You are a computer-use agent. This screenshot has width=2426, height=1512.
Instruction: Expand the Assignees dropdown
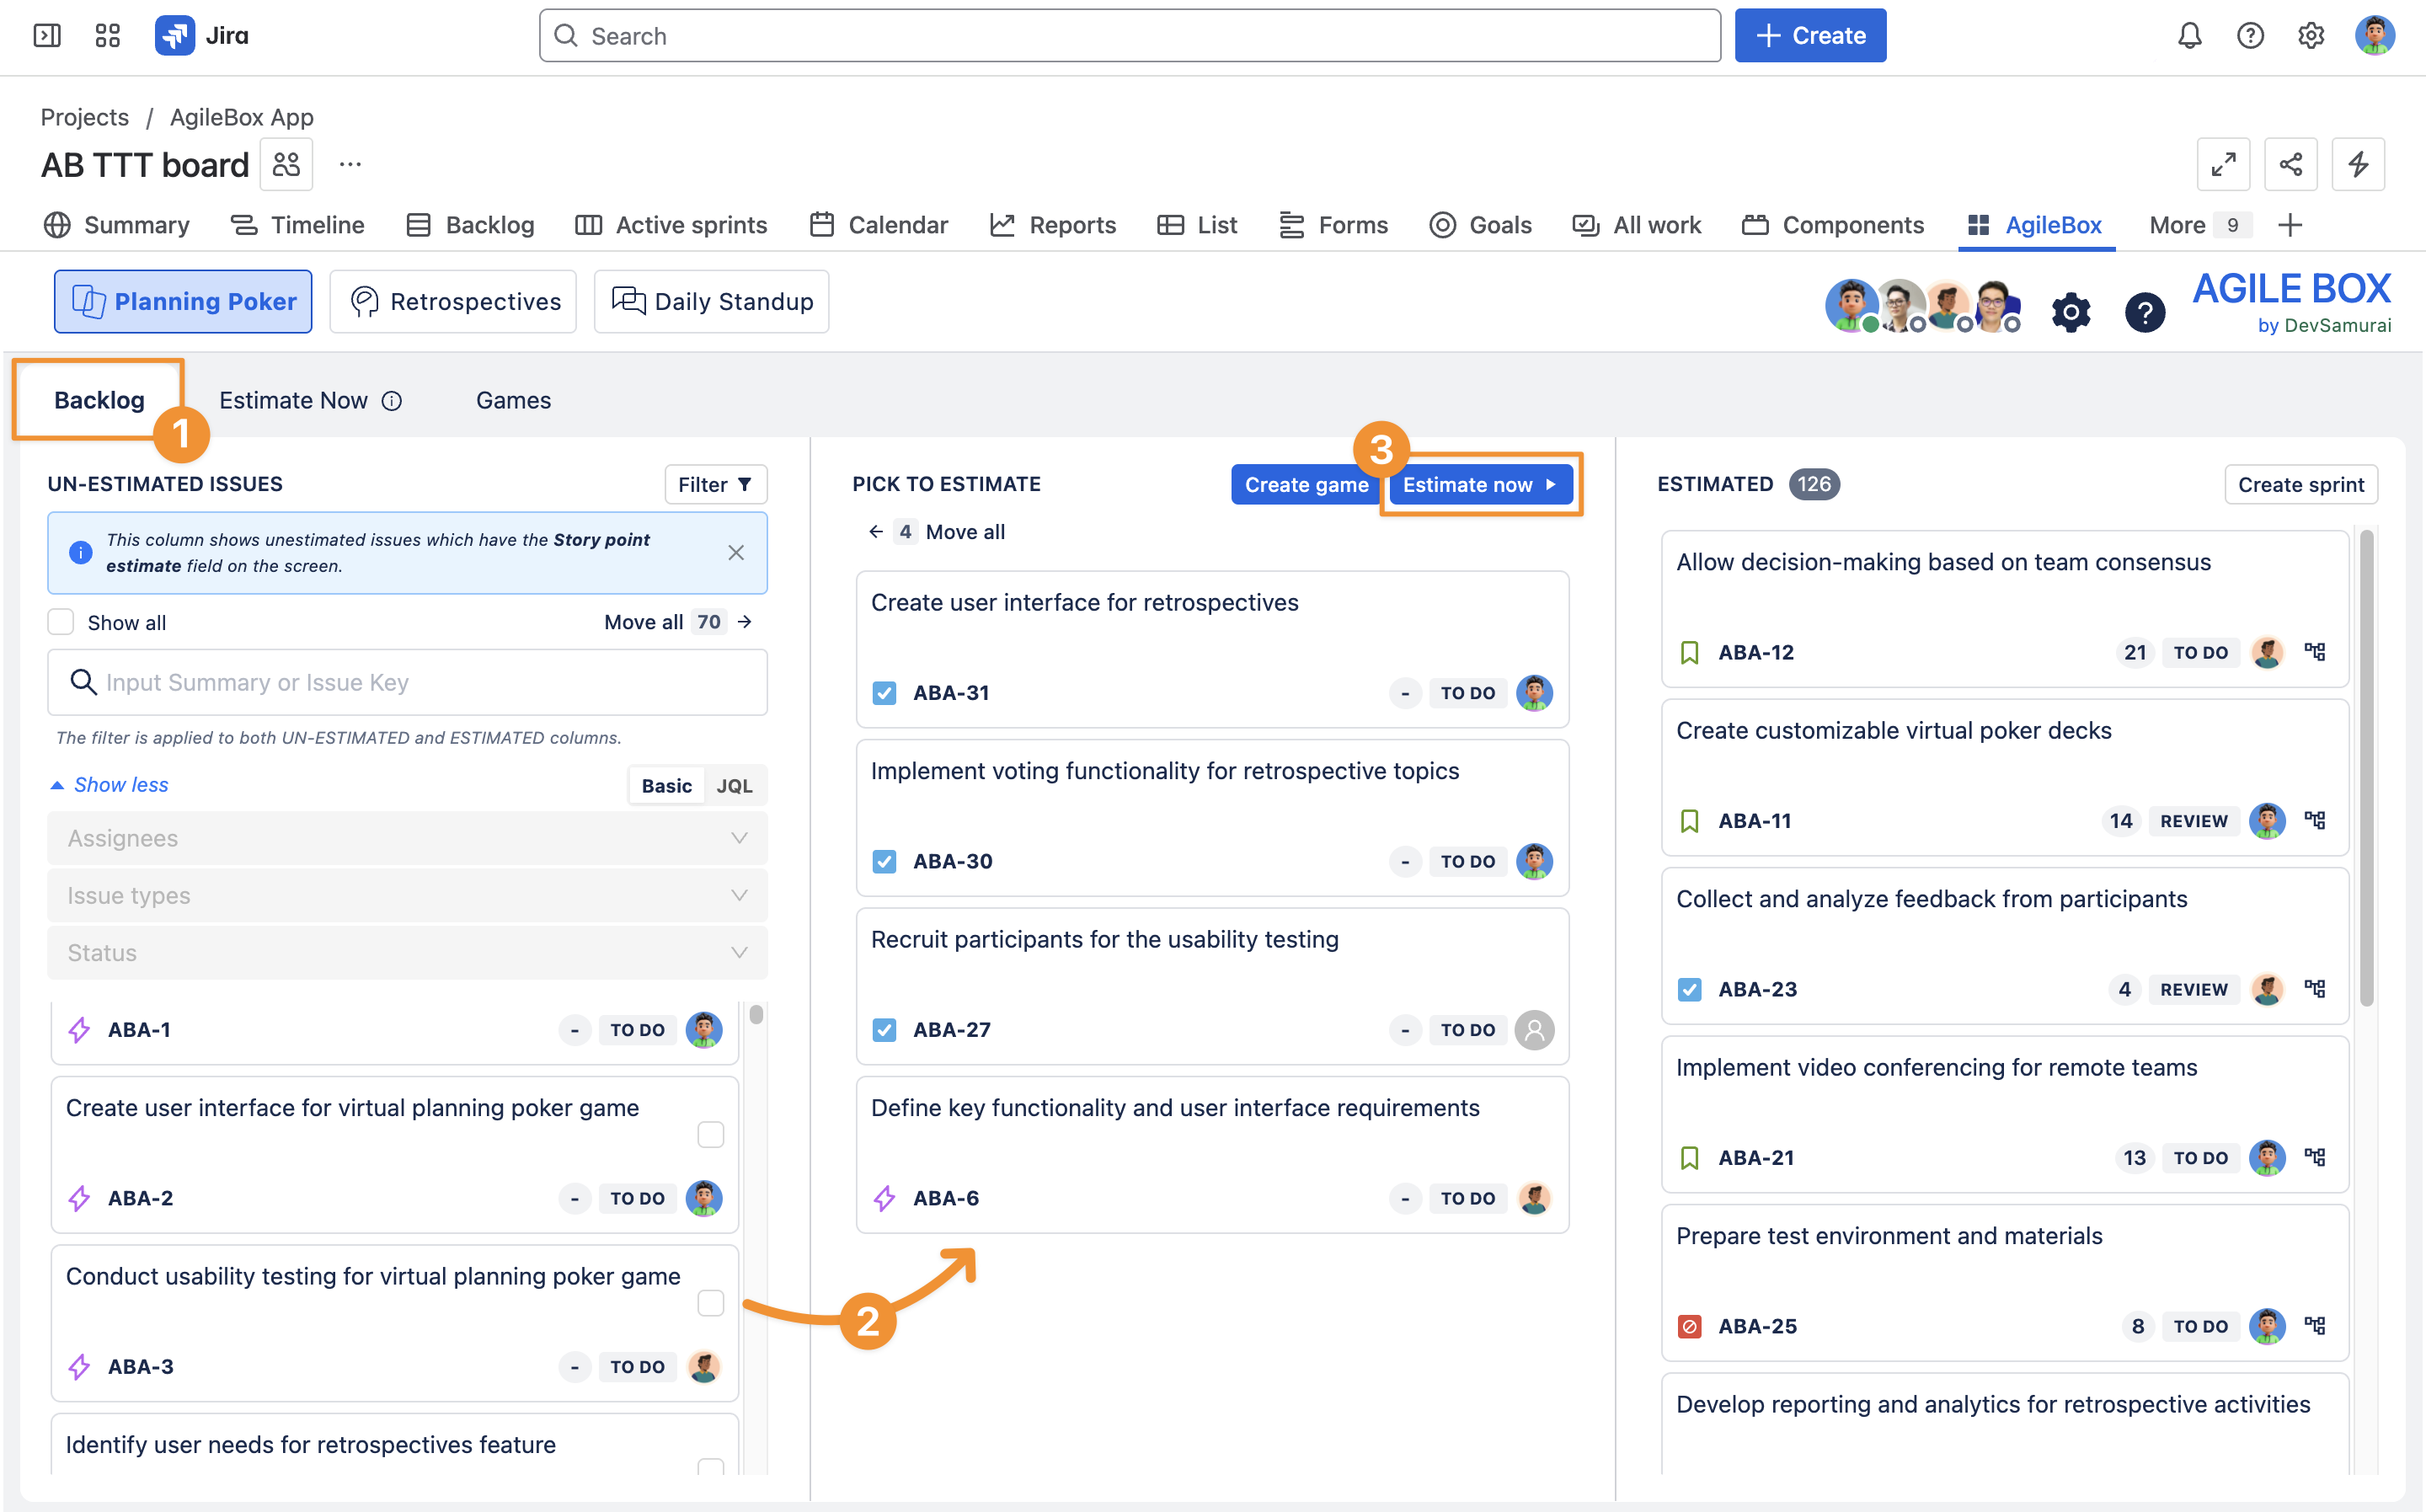click(x=407, y=838)
